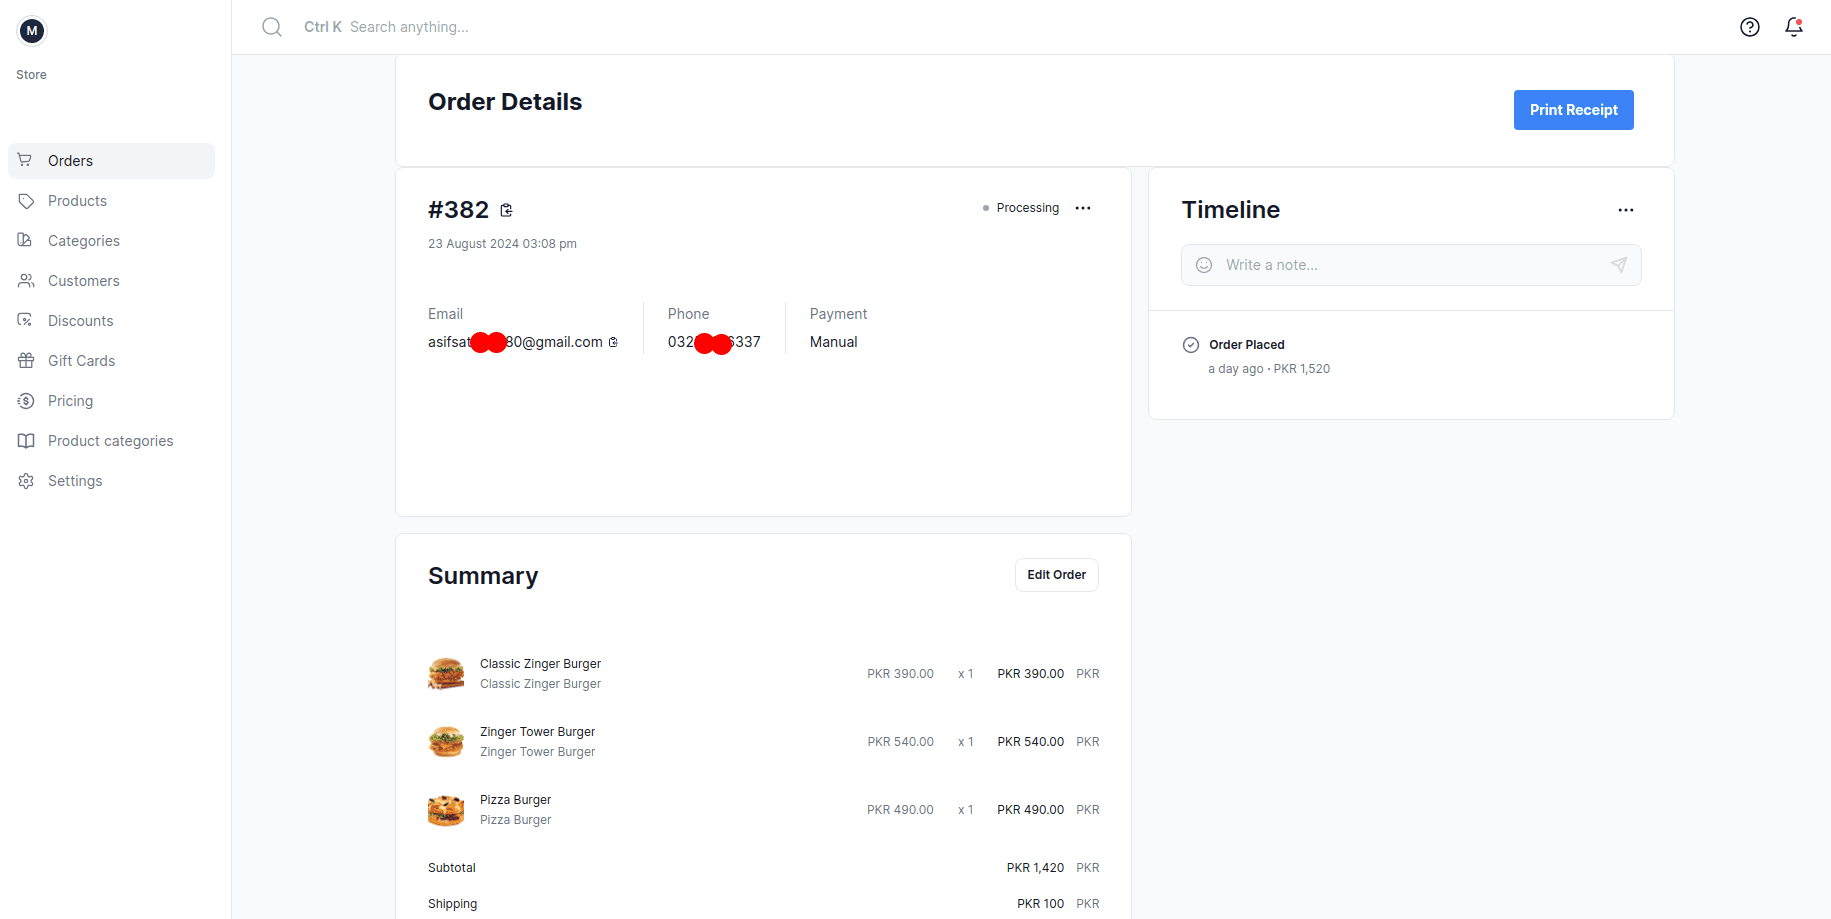1831x919 pixels.
Task: Open Timeline three-dot options menu
Action: pos(1626,210)
